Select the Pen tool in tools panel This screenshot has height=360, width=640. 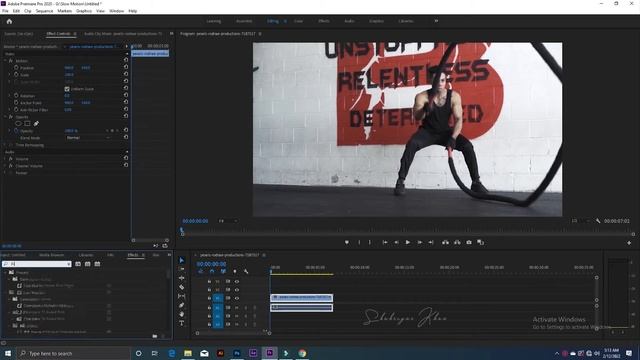click(x=182, y=305)
